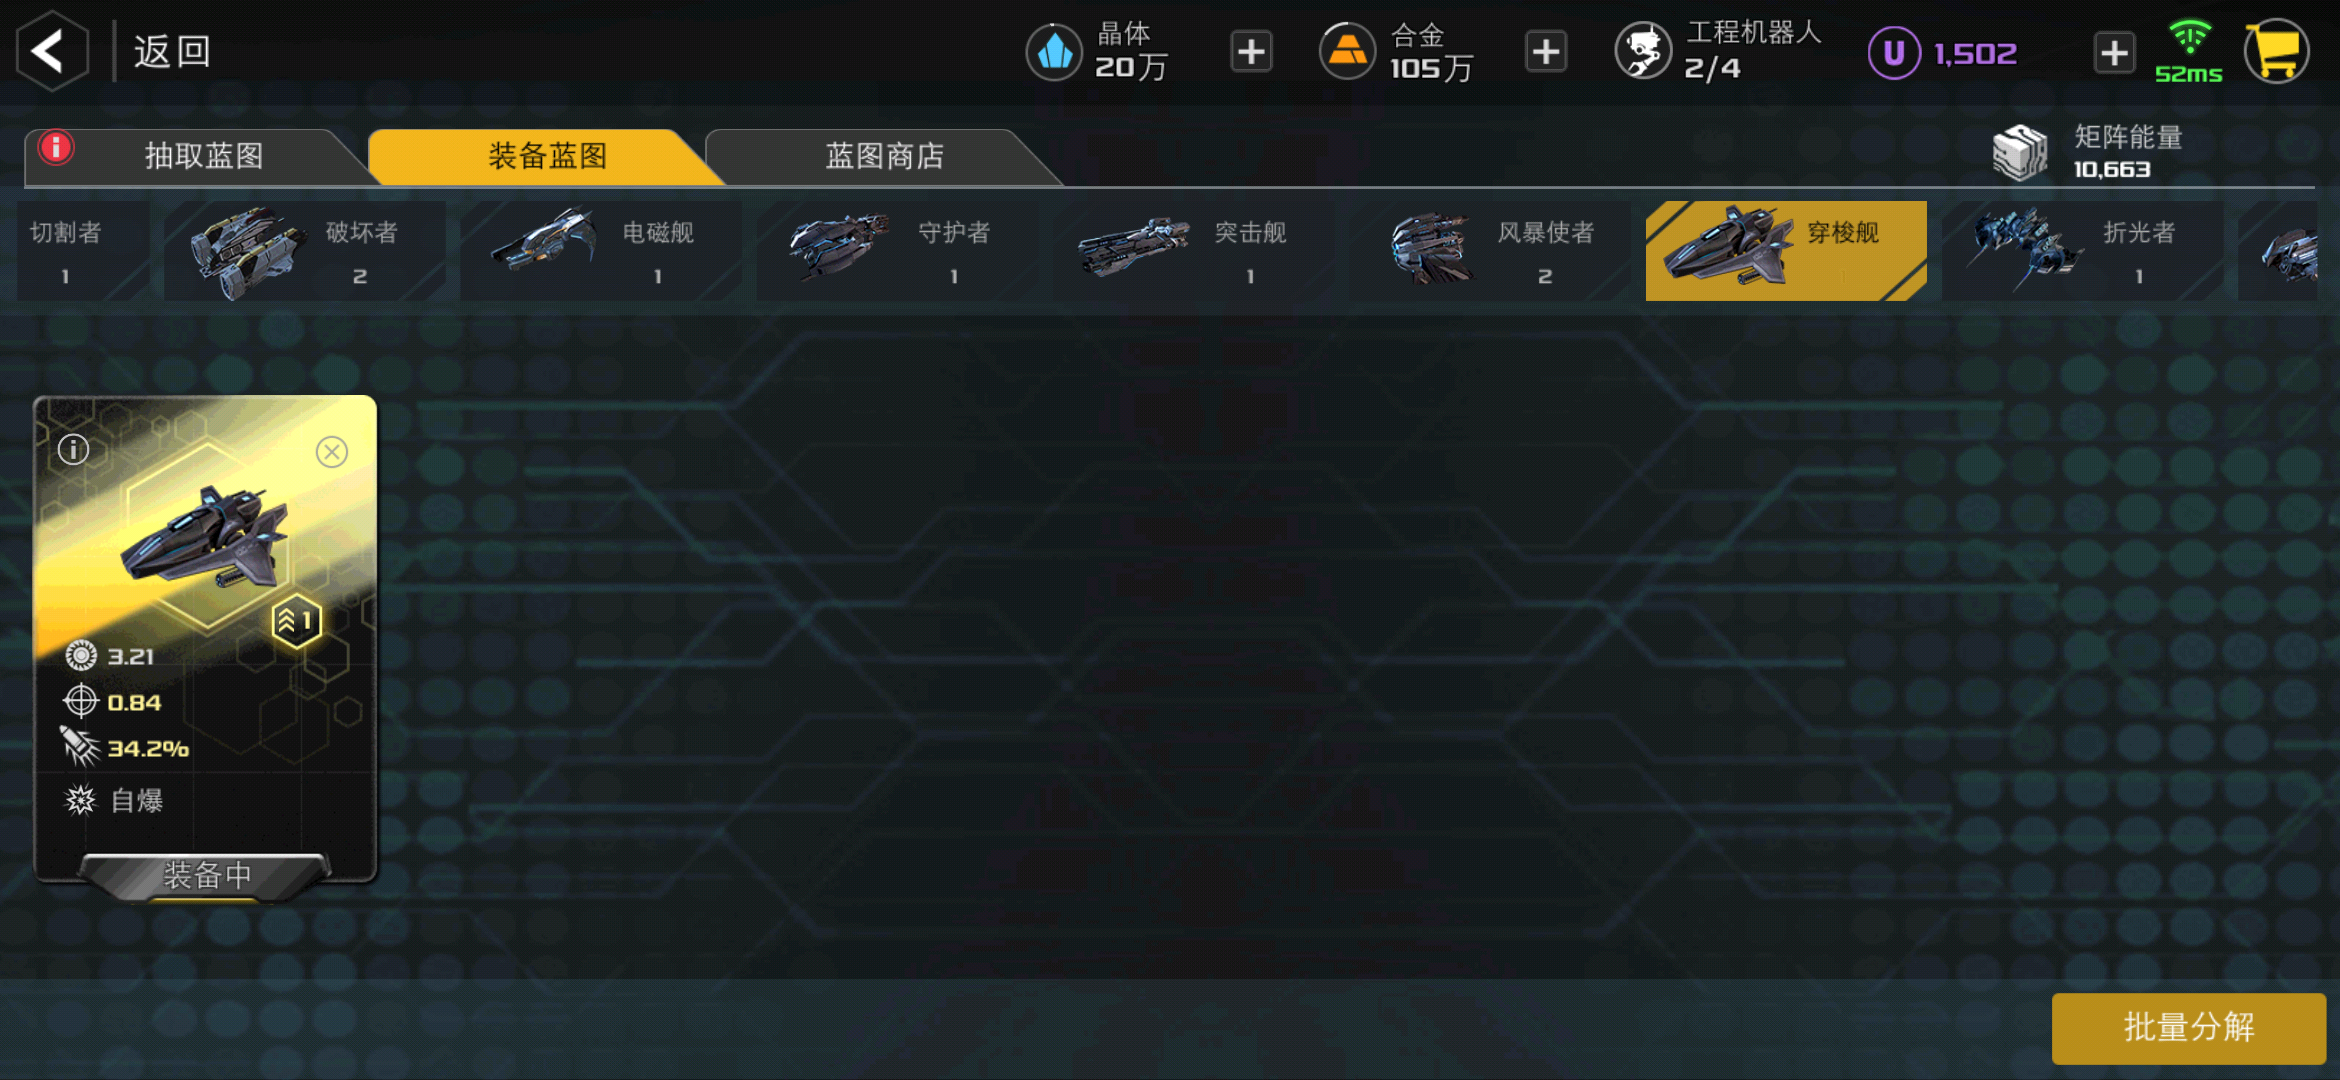The width and height of the screenshot is (2340, 1080).
Task: Add more alloy with plus icon
Action: 1546,52
